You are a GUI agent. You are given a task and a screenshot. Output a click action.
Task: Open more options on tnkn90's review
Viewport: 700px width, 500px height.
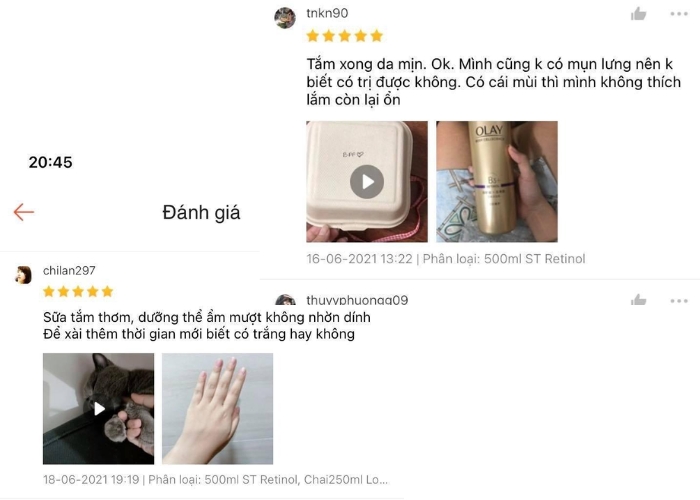pos(679,14)
